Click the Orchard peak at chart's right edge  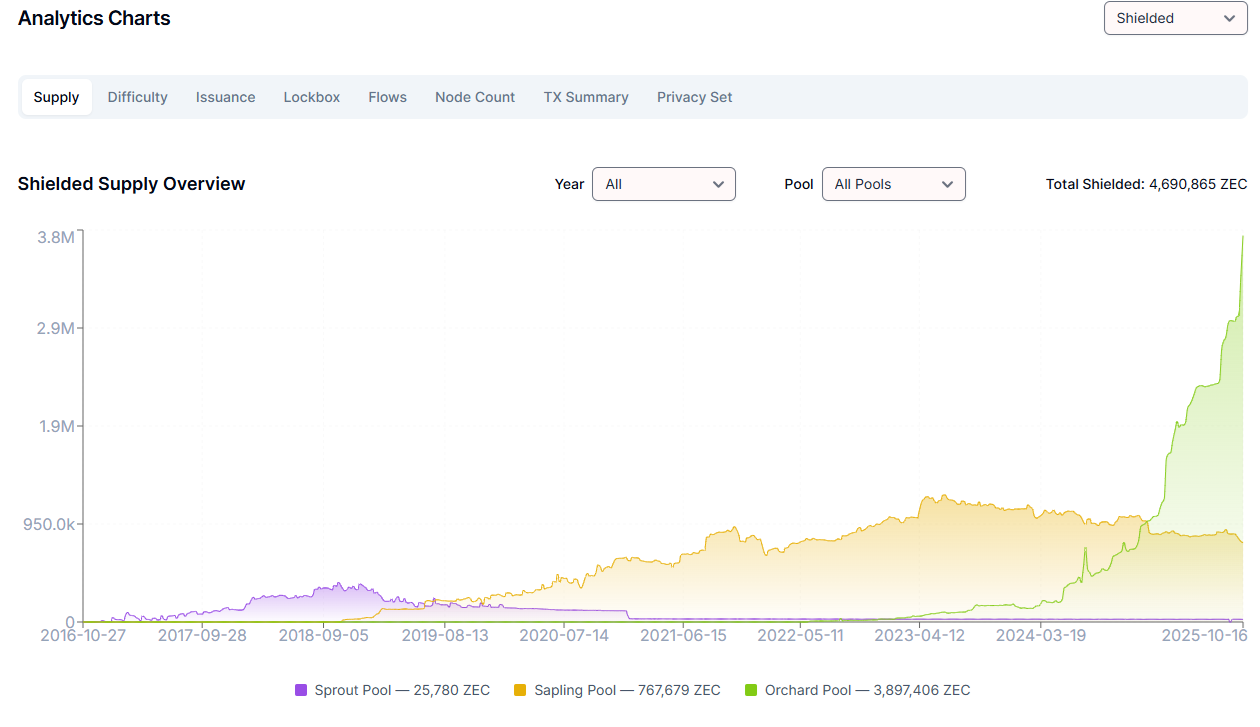pos(1242,237)
